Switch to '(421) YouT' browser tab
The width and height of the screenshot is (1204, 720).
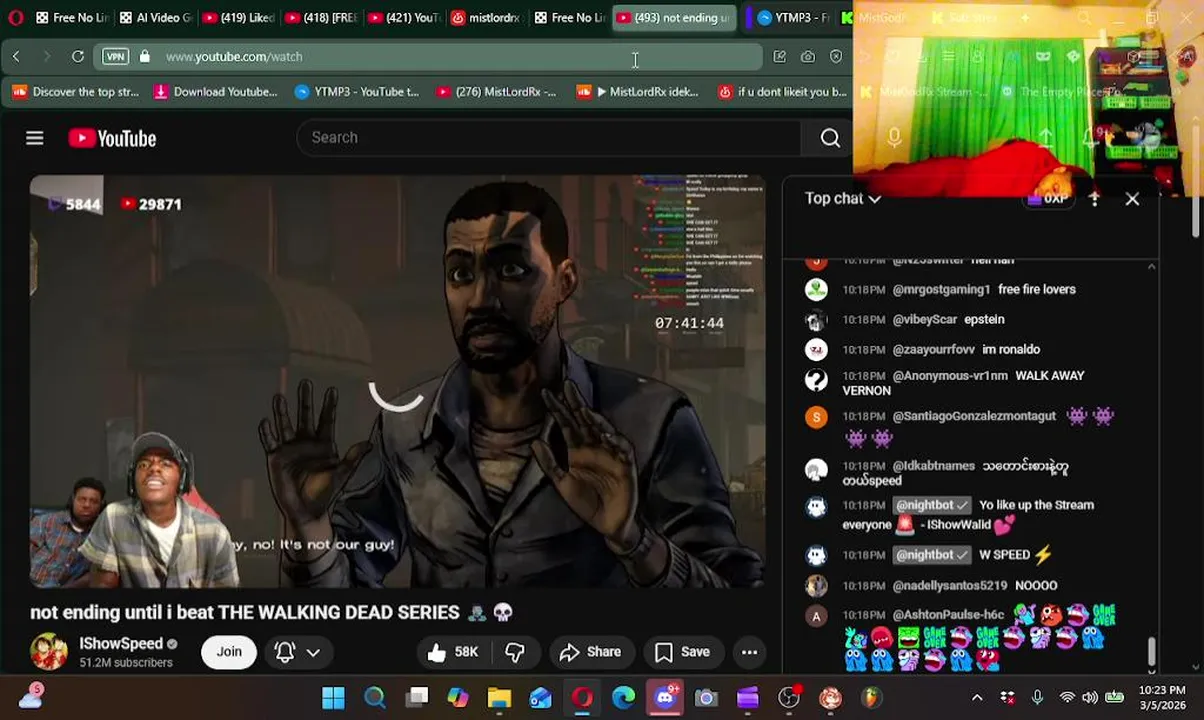click(x=403, y=18)
